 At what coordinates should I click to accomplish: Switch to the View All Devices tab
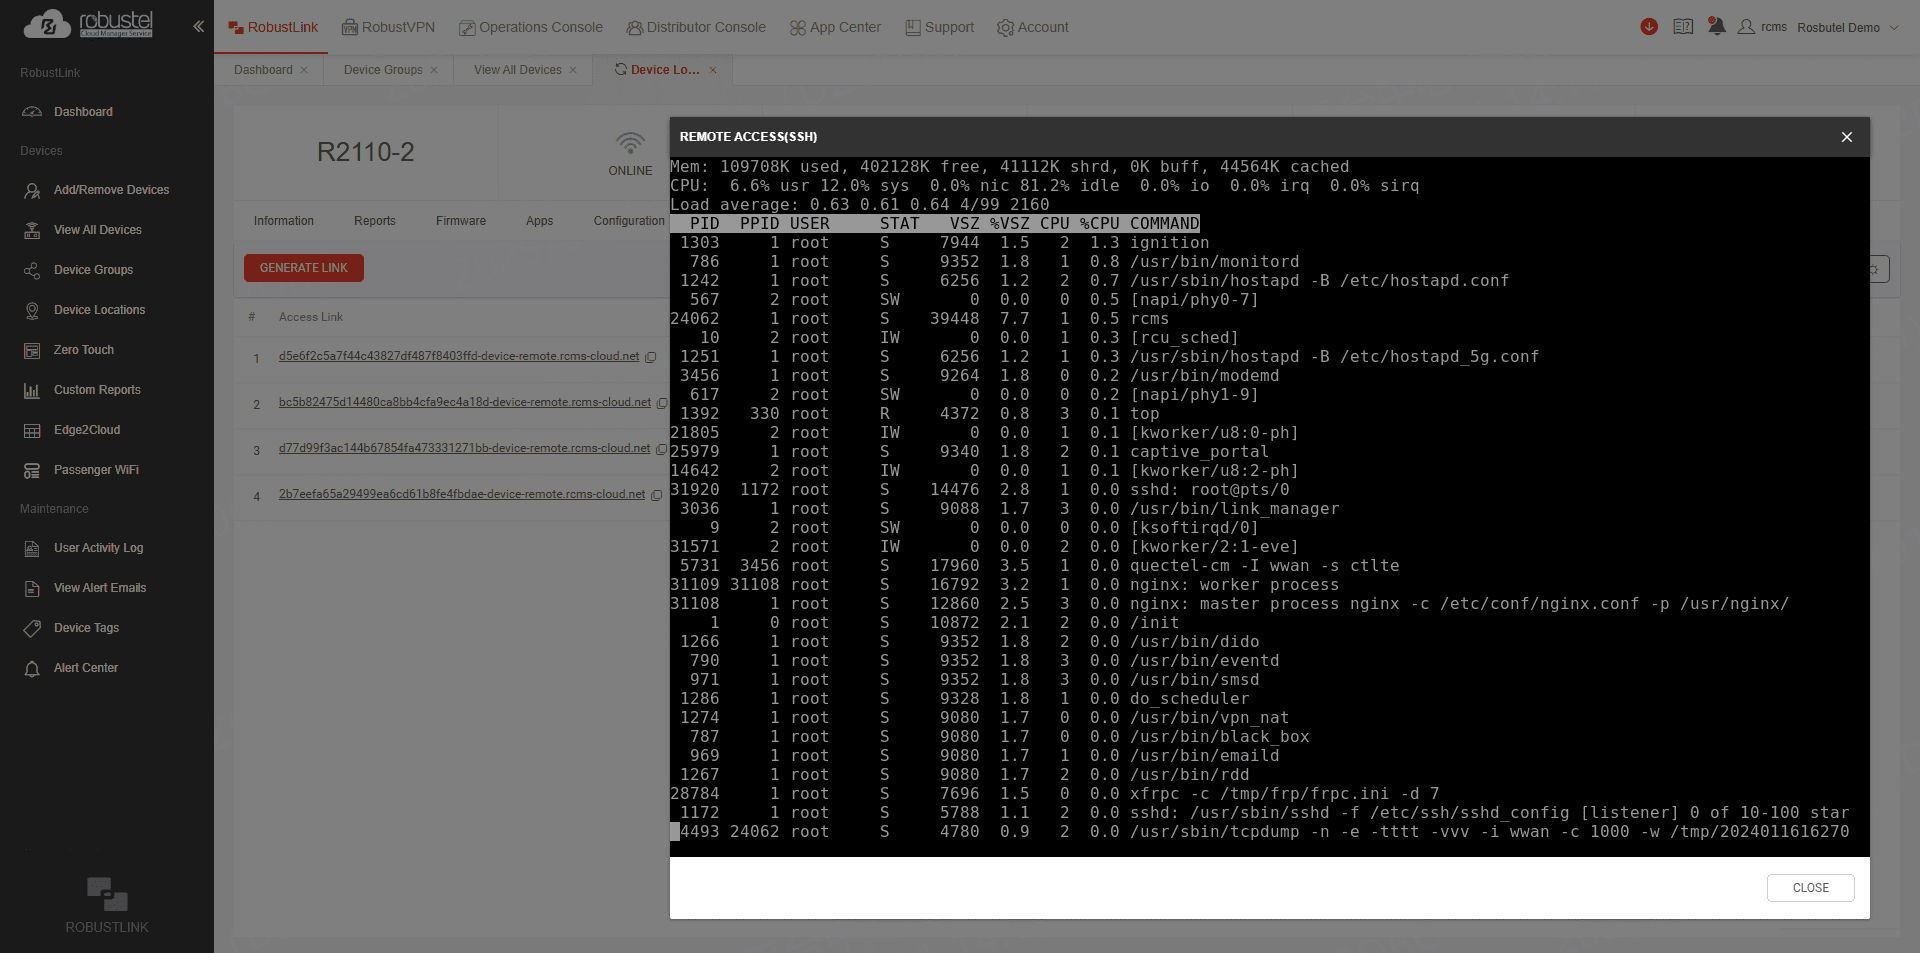pos(517,70)
